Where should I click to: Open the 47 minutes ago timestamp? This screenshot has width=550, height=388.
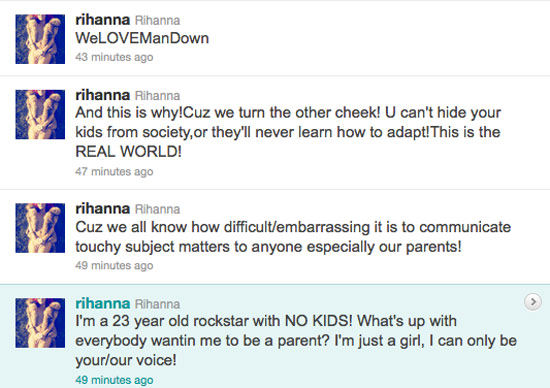pyautogui.click(x=114, y=172)
